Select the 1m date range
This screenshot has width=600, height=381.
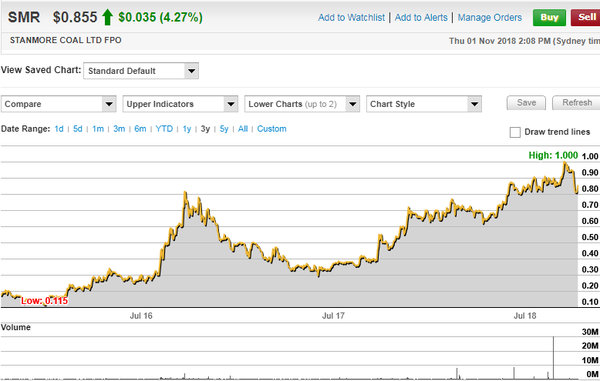point(98,129)
